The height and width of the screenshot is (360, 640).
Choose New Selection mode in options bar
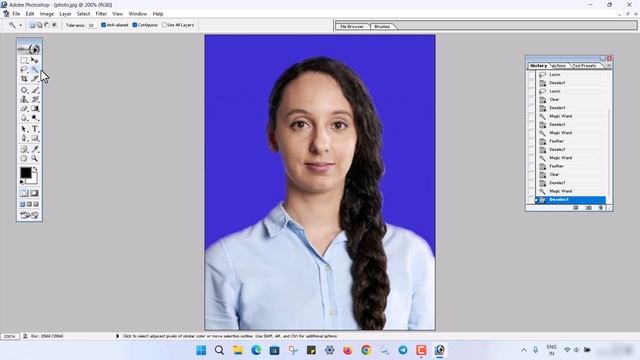[32, 25]
